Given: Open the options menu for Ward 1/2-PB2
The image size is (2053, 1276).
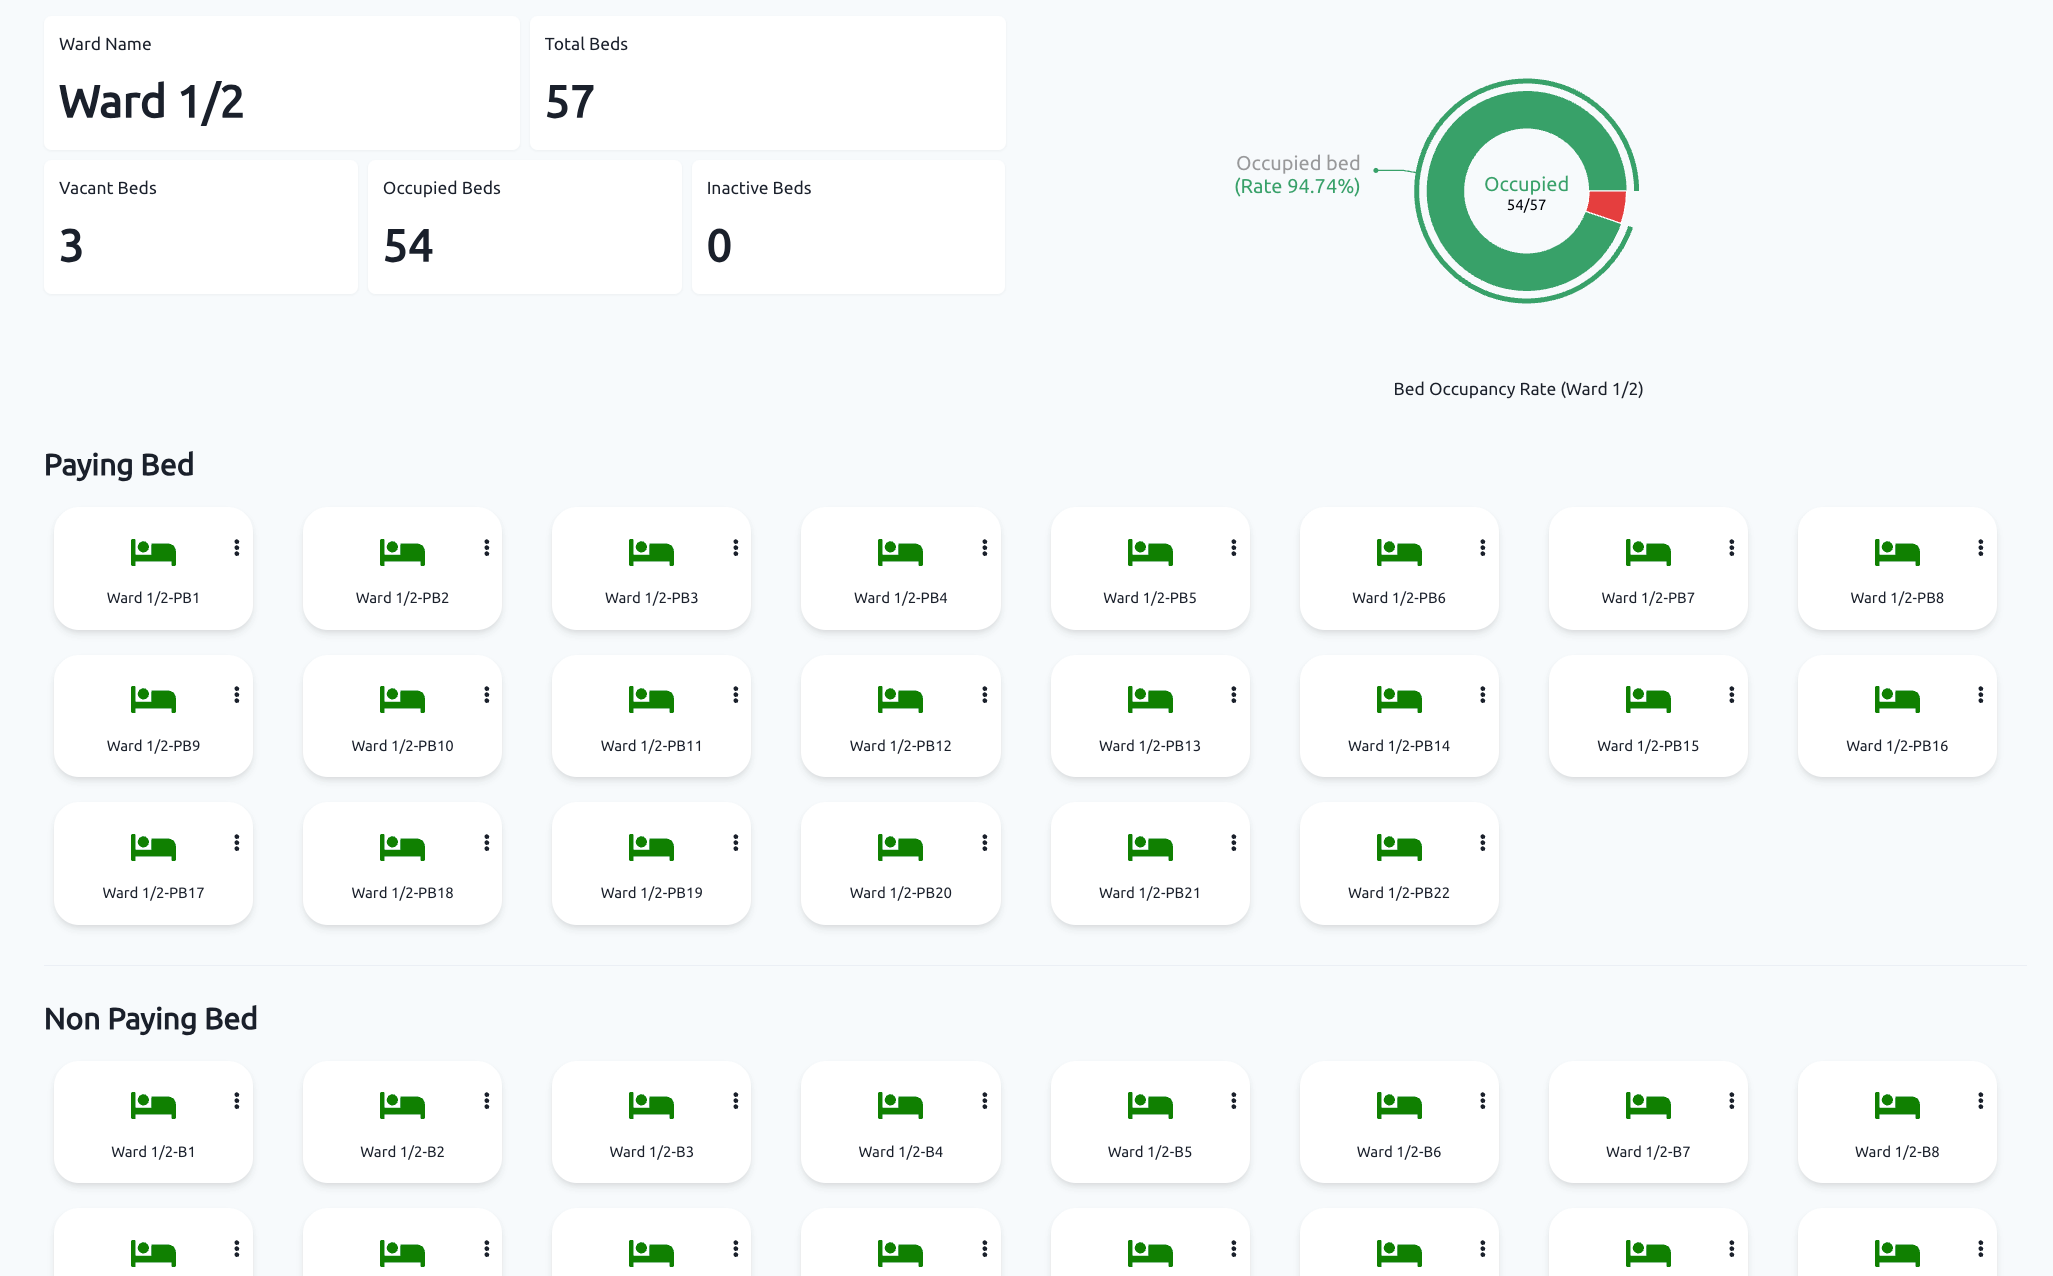Looking at the screenshot, I should coord(487,547).
